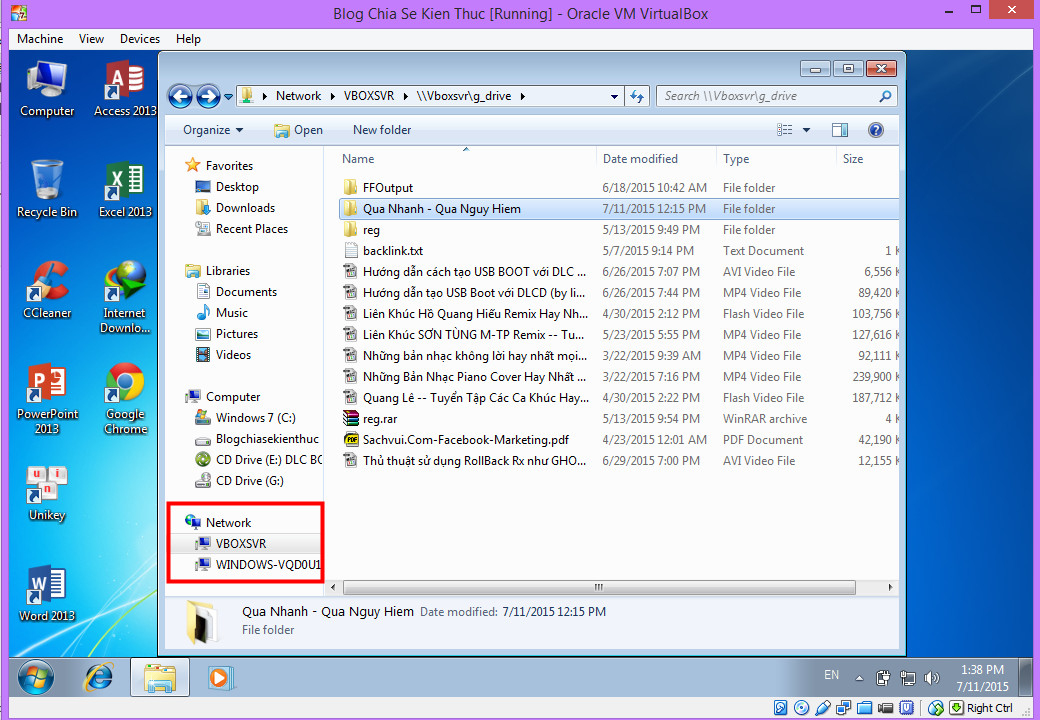Open the VirtualBox Devices menu
The width and height of the screenshot is (1040, 720).
click(x=140, y=38)
